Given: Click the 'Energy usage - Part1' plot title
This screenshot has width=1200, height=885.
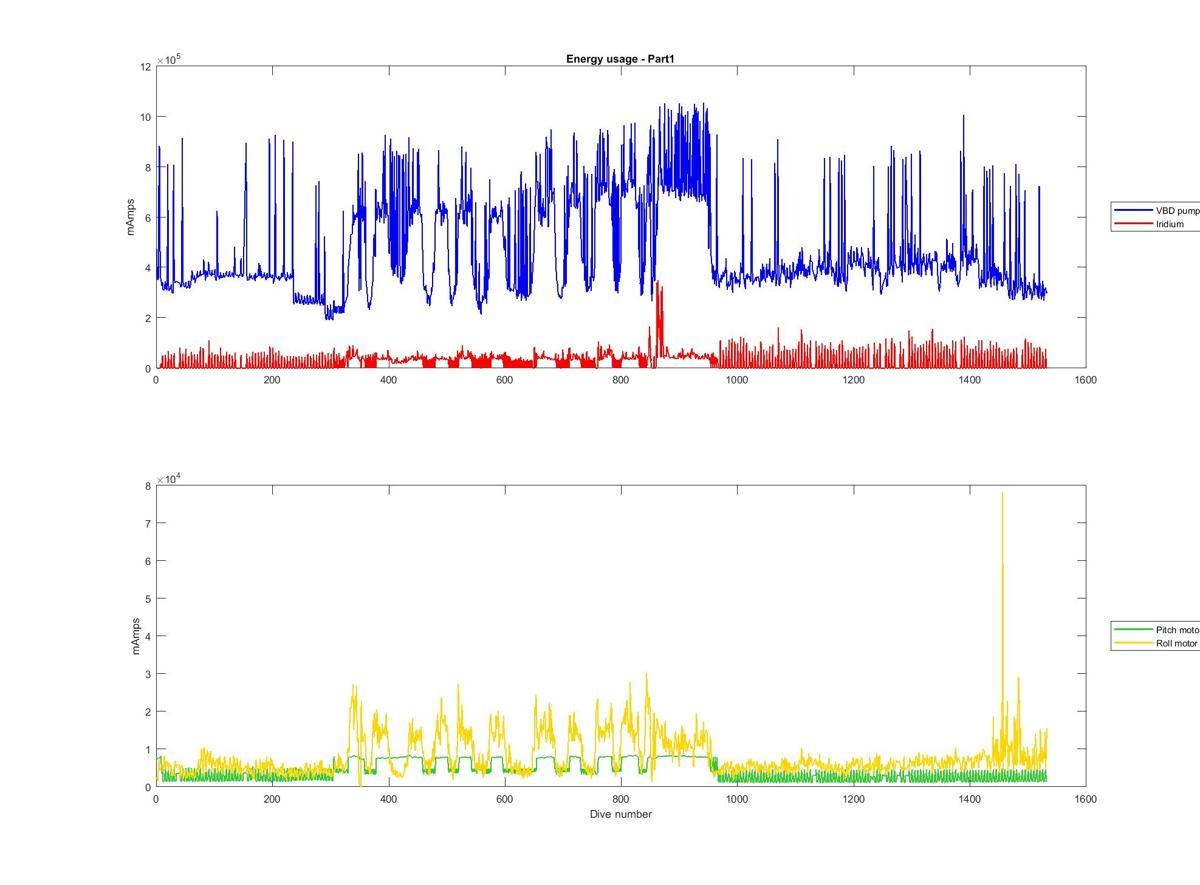Looking at the screenshot, I should click(x=621, y=59).
